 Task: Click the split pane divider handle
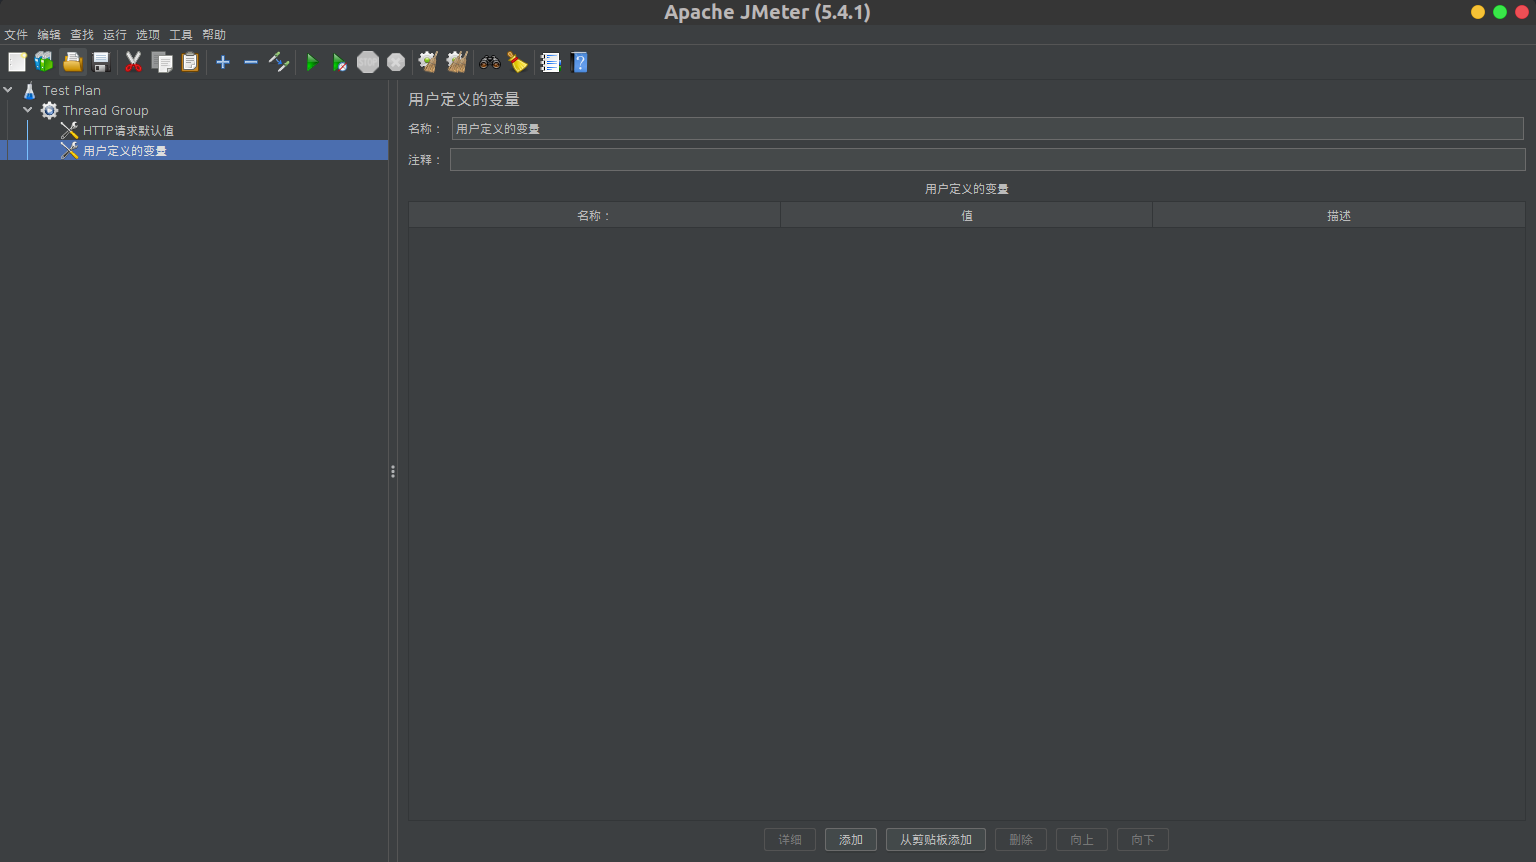pyautogui.click(x=393, y=471)
